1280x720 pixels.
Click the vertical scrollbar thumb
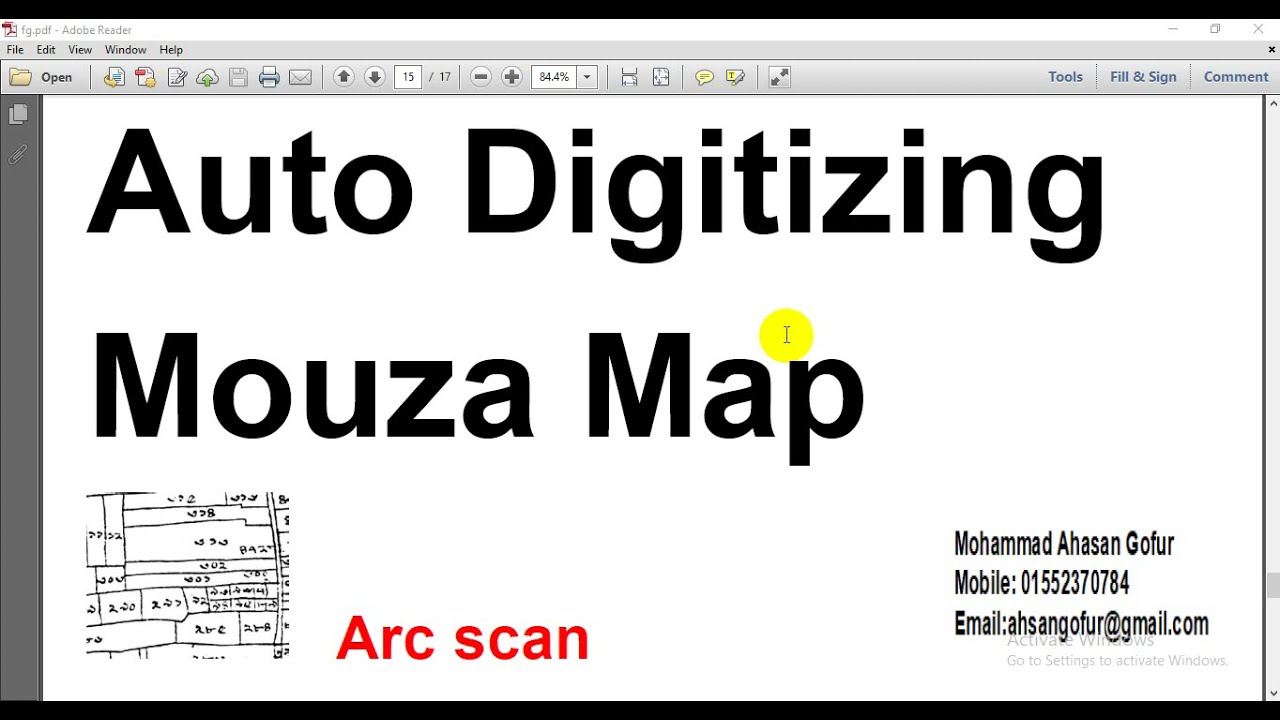click(1273, 585)
